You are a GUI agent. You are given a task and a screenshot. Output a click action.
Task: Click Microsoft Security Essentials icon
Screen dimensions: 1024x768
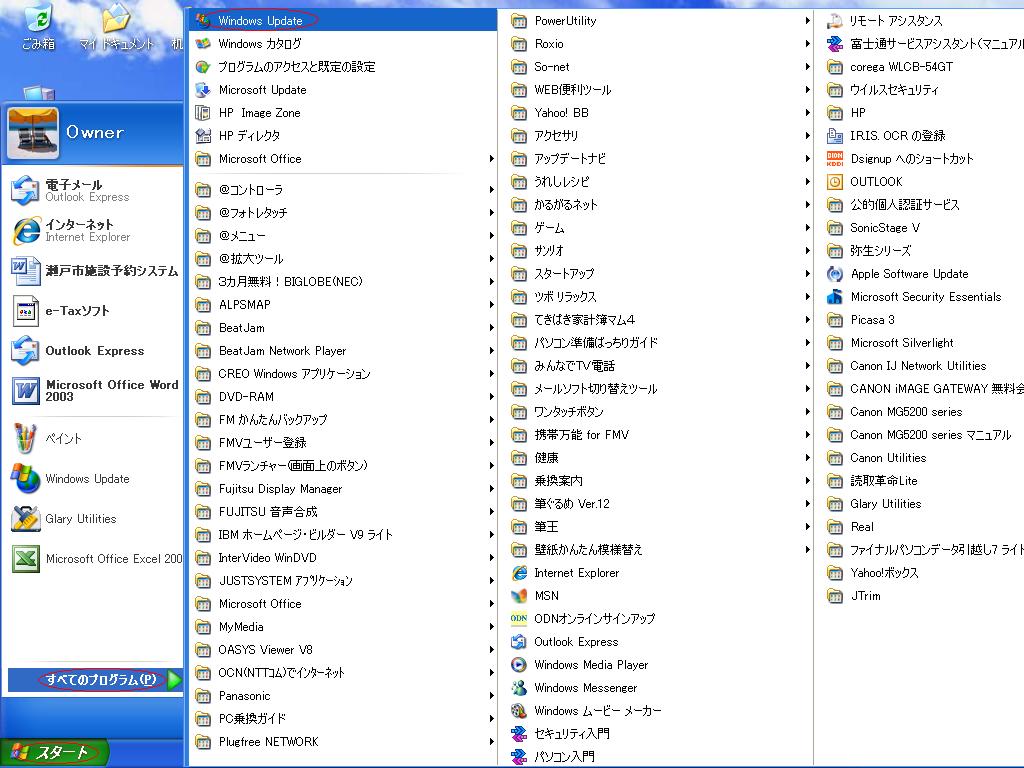point(835,297)
